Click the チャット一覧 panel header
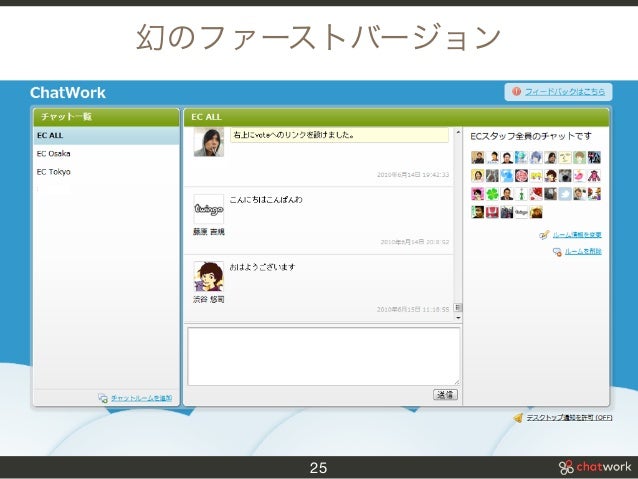638x479 pixels. (x=106, y=117)
